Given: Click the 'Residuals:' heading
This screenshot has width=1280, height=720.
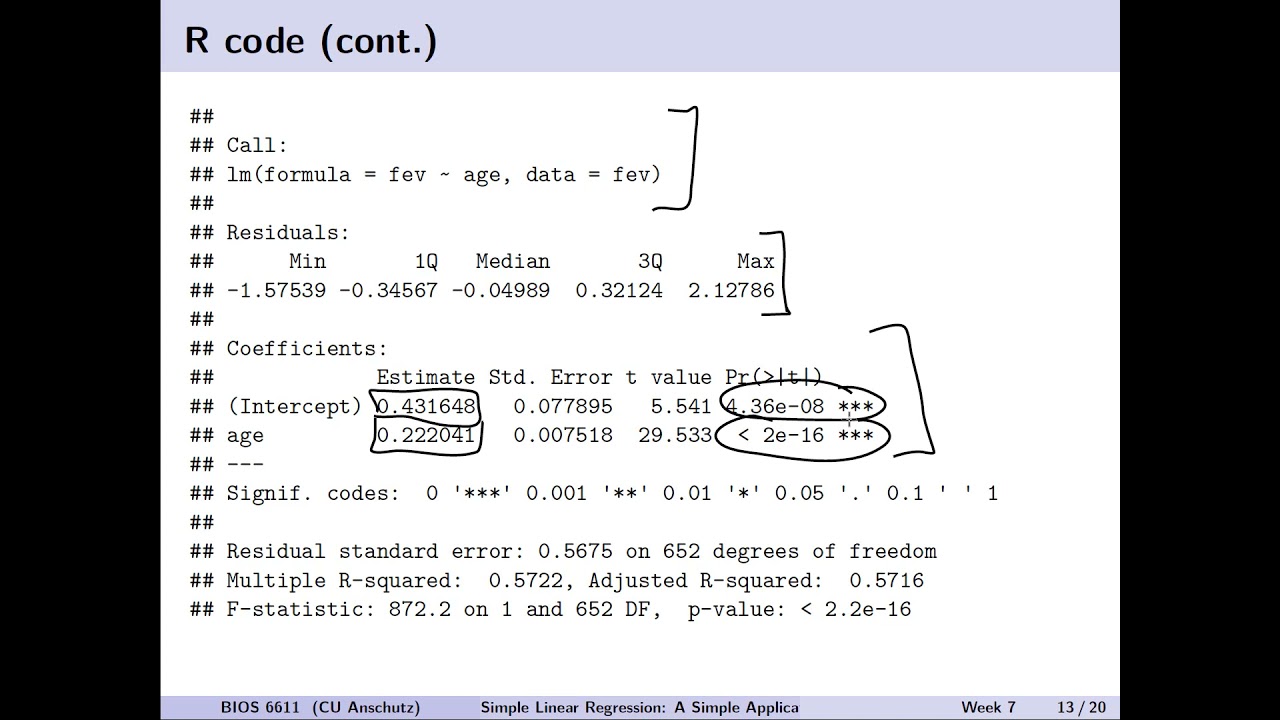Looking at the screenshot, I should pyautogui.click(x=288, y=233).
